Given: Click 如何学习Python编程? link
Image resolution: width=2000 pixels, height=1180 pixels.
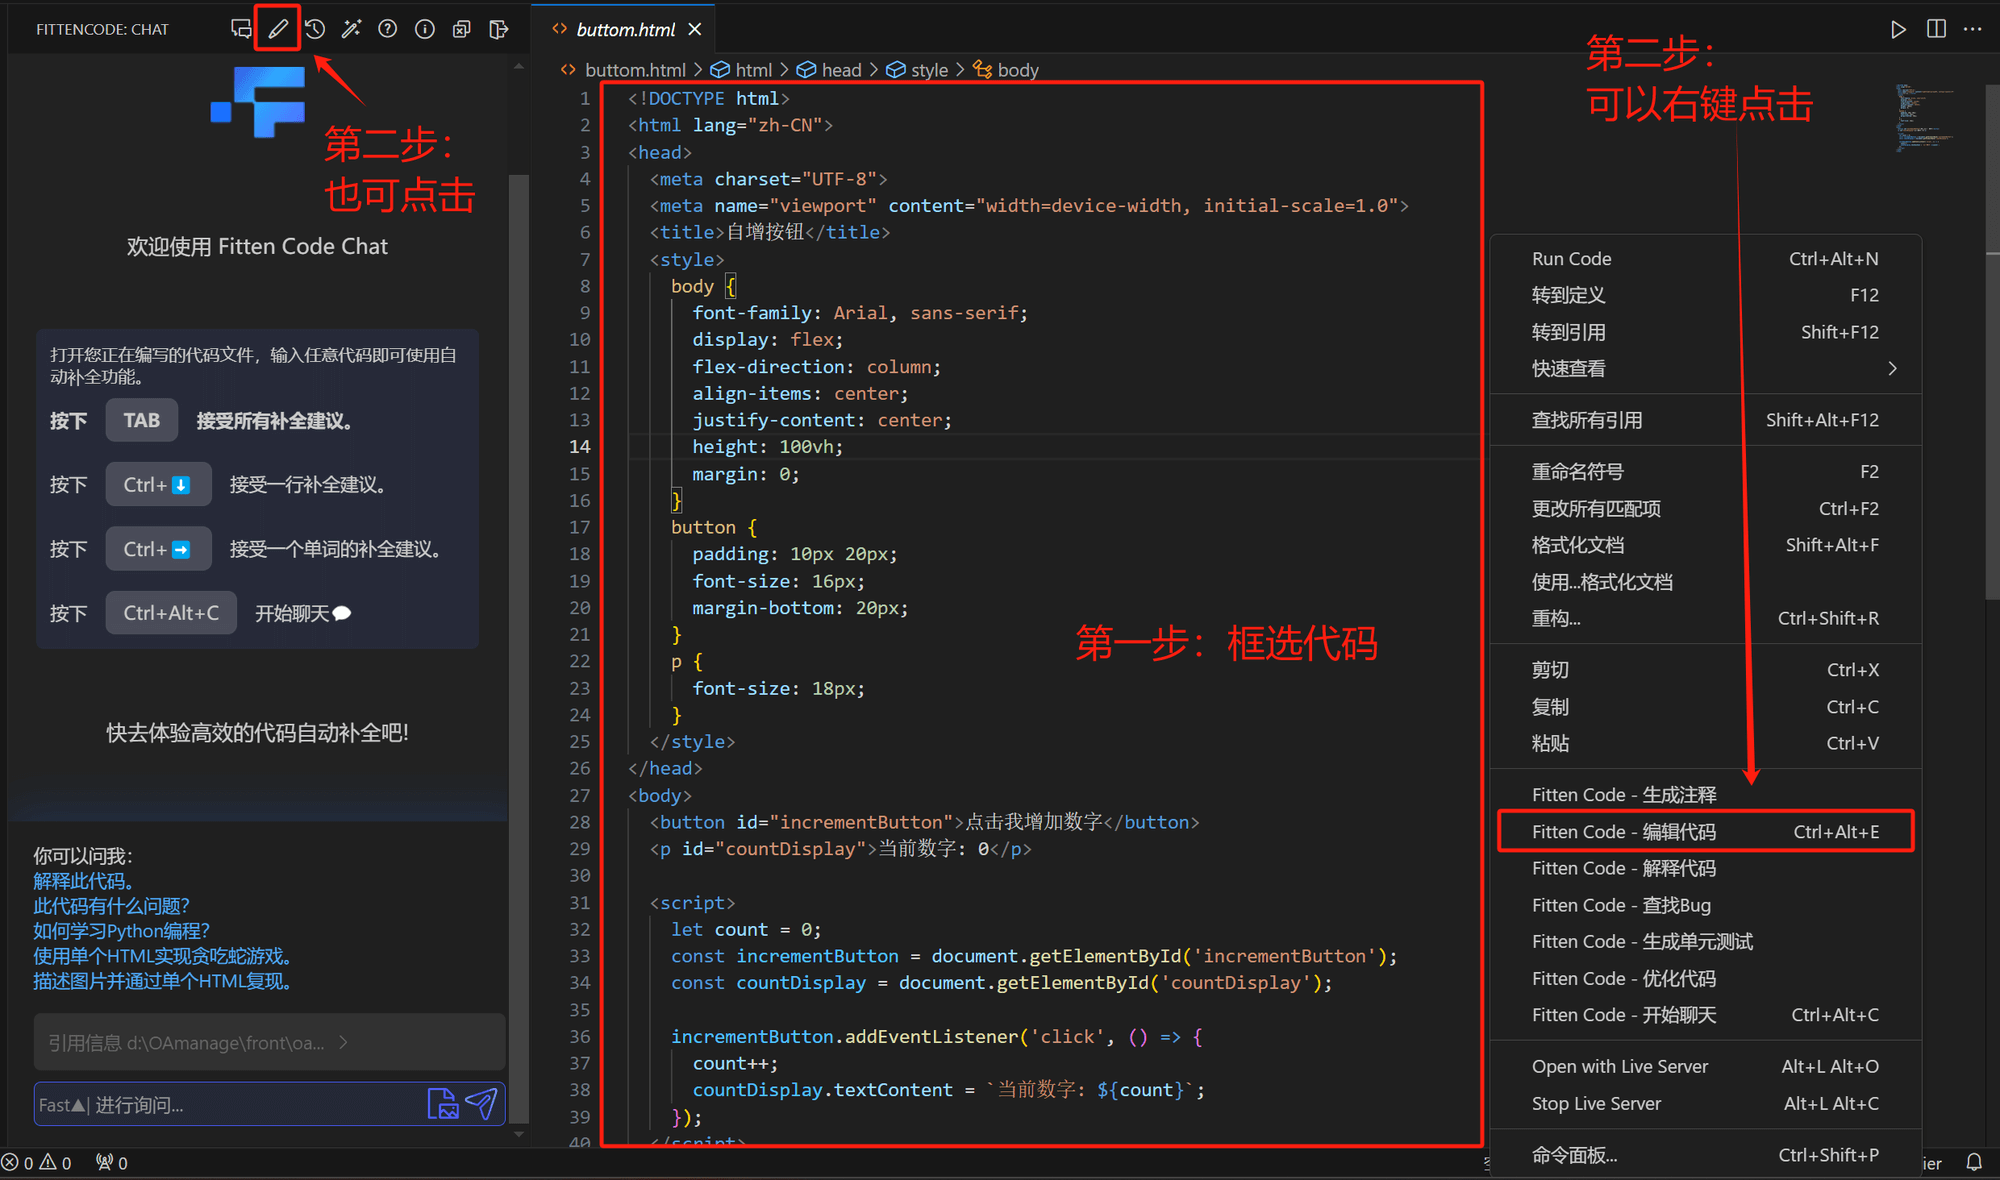Looking at the screenshot, I should pyautogui.click(x=121, y=931).
